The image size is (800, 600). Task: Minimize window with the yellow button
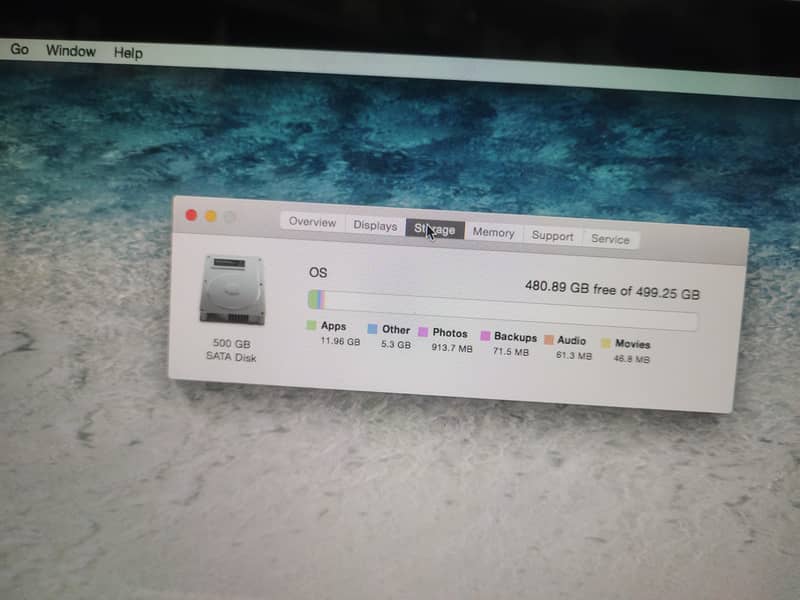click(x=211, y=216)
